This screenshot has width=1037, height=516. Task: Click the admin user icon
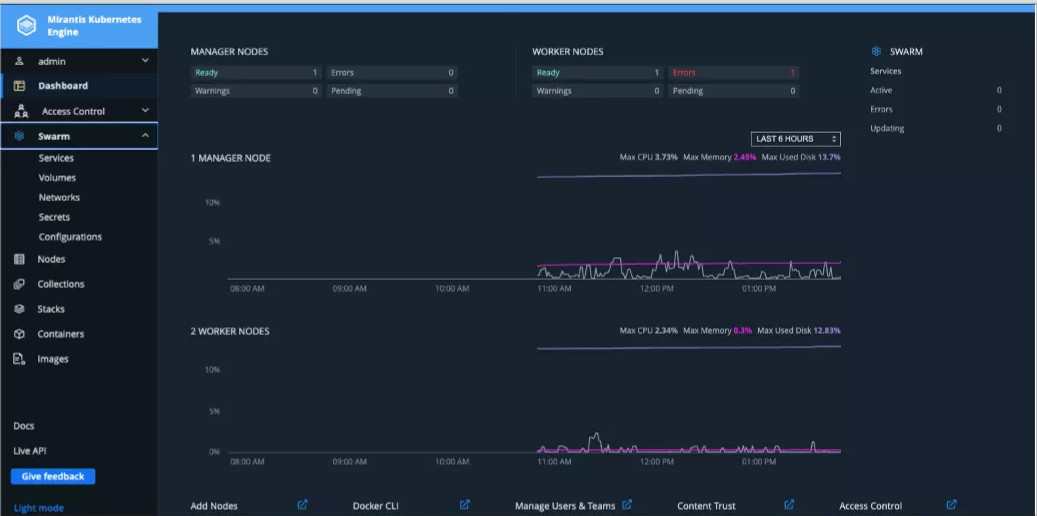(x=19, y=61)
